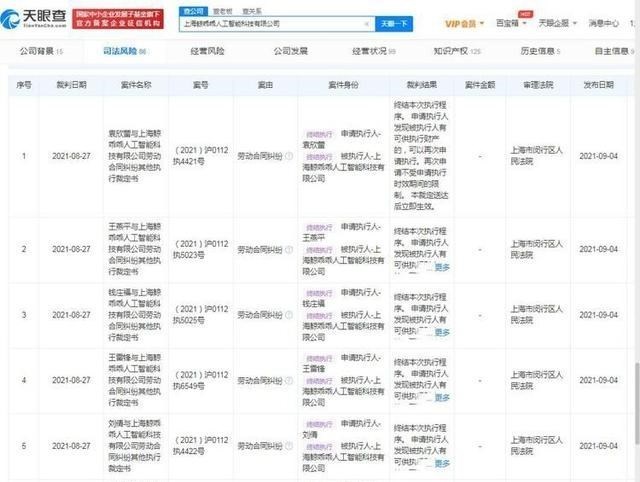Open the case title in row 4
Viewport: 640px width, 482px height.
point(135,380)
